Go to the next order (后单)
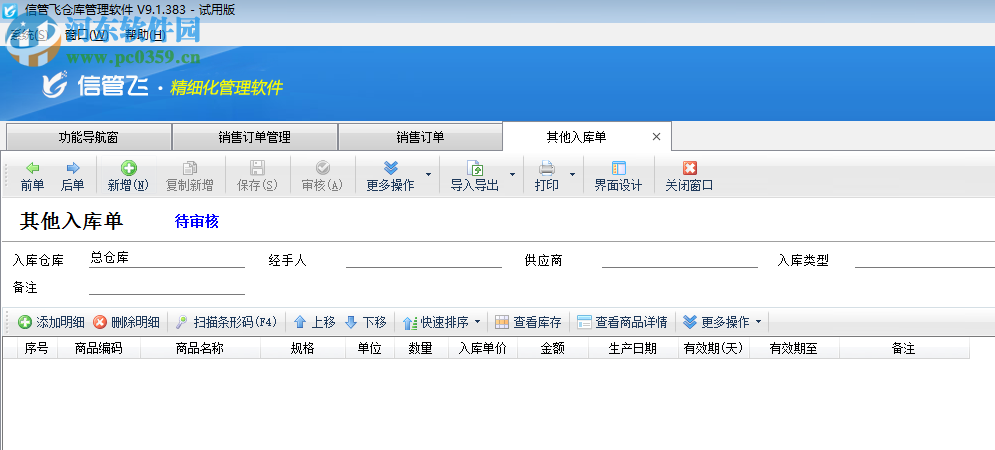Screen dimensions: 995x450 click(x=73, y=175)
